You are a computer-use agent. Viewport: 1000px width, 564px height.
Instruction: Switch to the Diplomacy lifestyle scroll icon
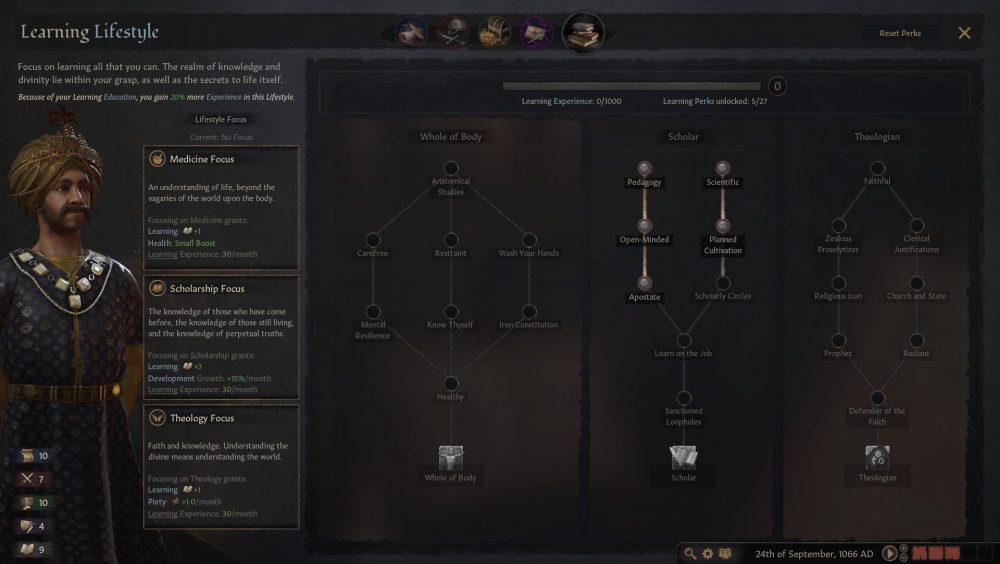coord(411,33)
